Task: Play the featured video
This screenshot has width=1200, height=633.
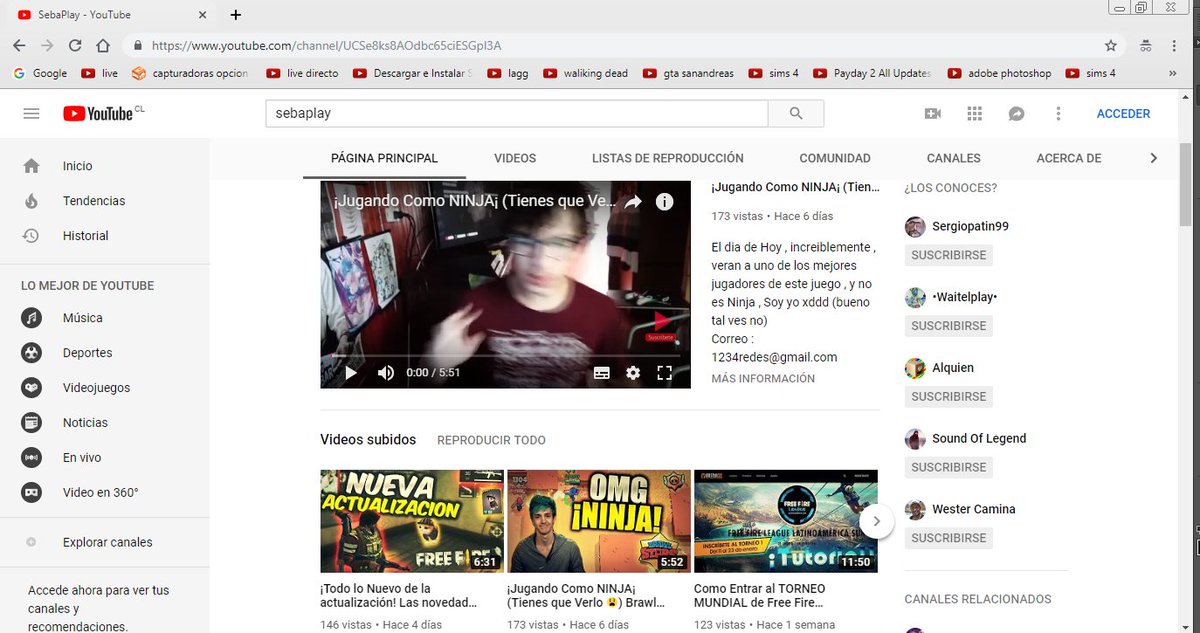Action: click(x=350, y=373)
